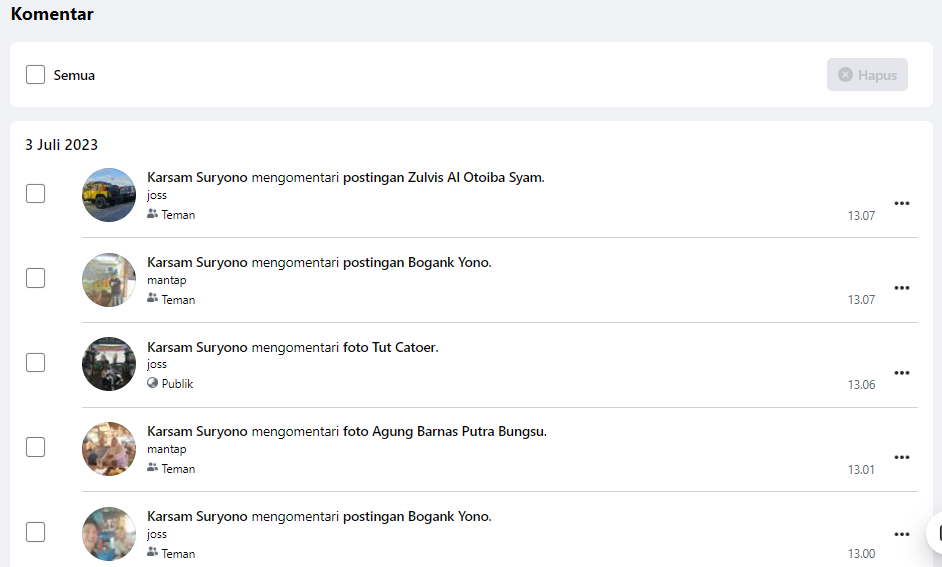This screenshot has width=942, height=567.
Task: Open three-dot menu for 13.06 Tut Catoer comment
Action: click(x=901, y=373)
